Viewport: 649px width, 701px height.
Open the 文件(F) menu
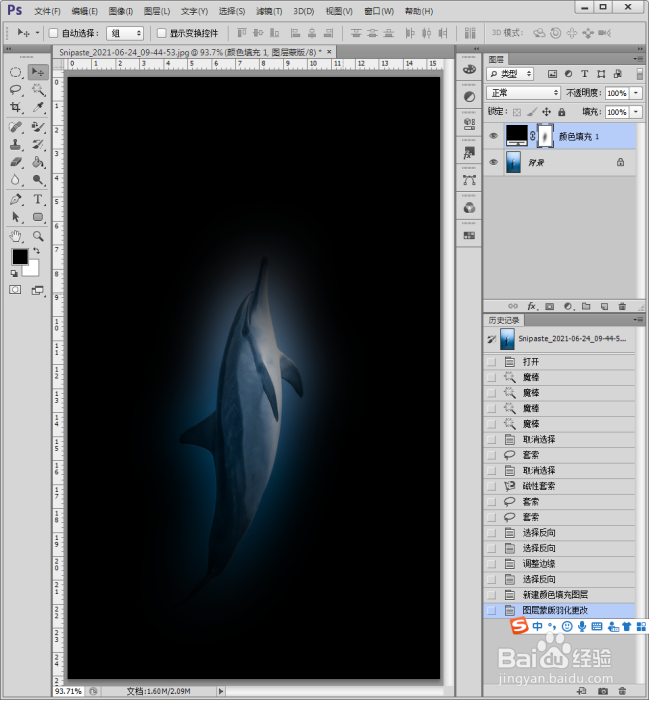pyautogui.click(x=47, y=11)
